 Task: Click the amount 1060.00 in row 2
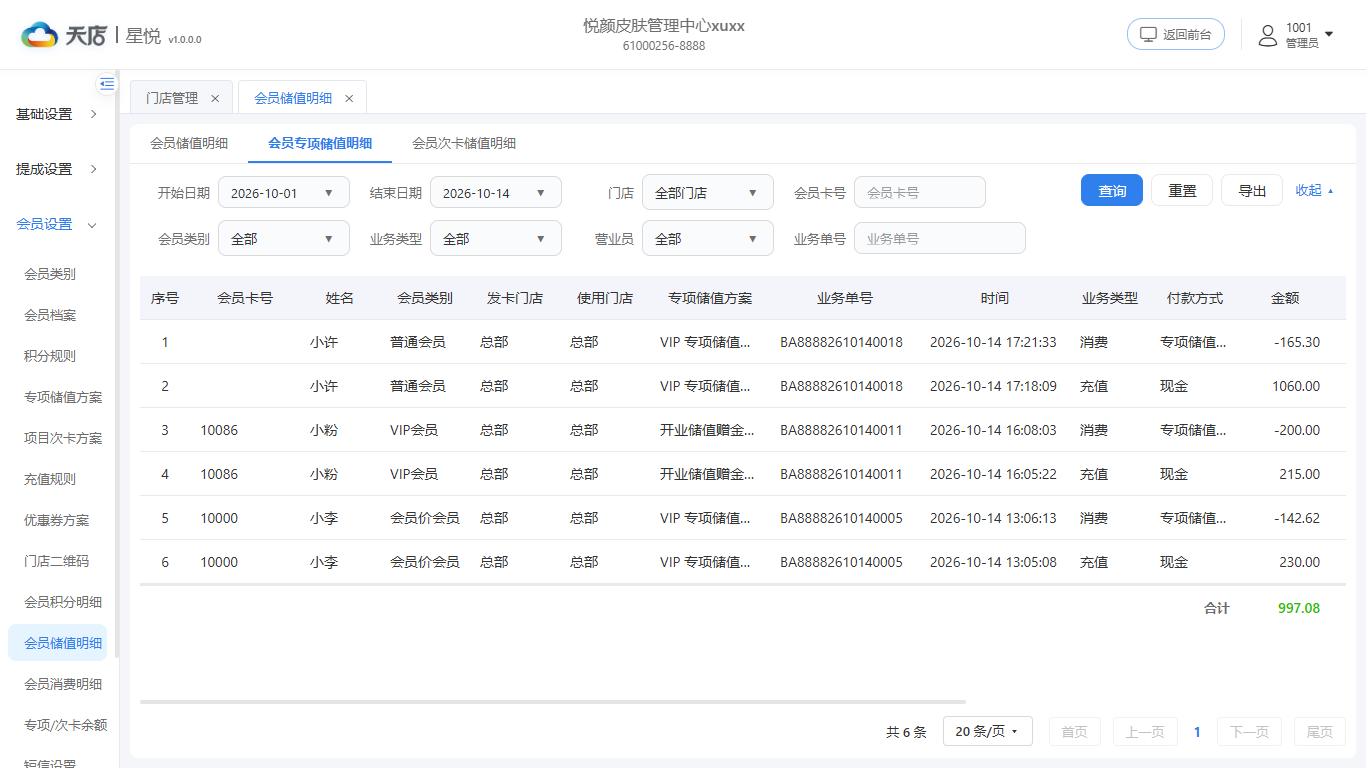[x=1296, y=386]
